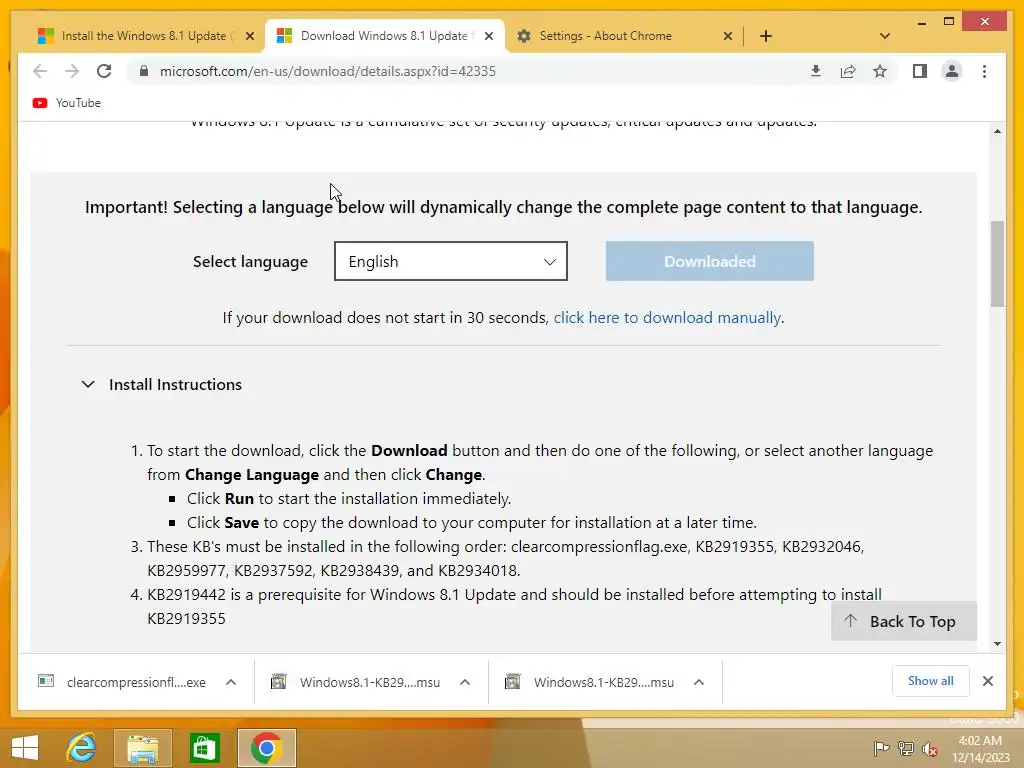
Task: Open Chrome downloads icon in toolbar
Action: (x=816, y=71)
